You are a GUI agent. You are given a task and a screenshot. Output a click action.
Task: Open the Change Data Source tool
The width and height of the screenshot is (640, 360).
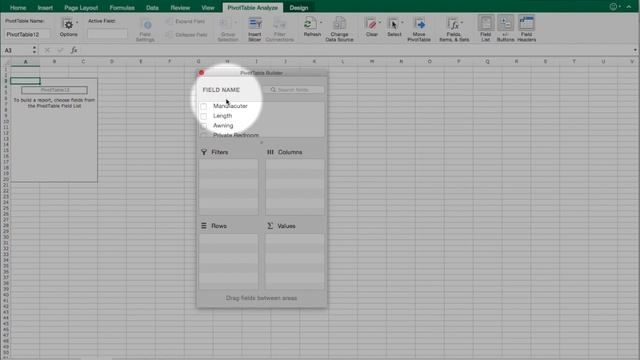tap(340, 23)
